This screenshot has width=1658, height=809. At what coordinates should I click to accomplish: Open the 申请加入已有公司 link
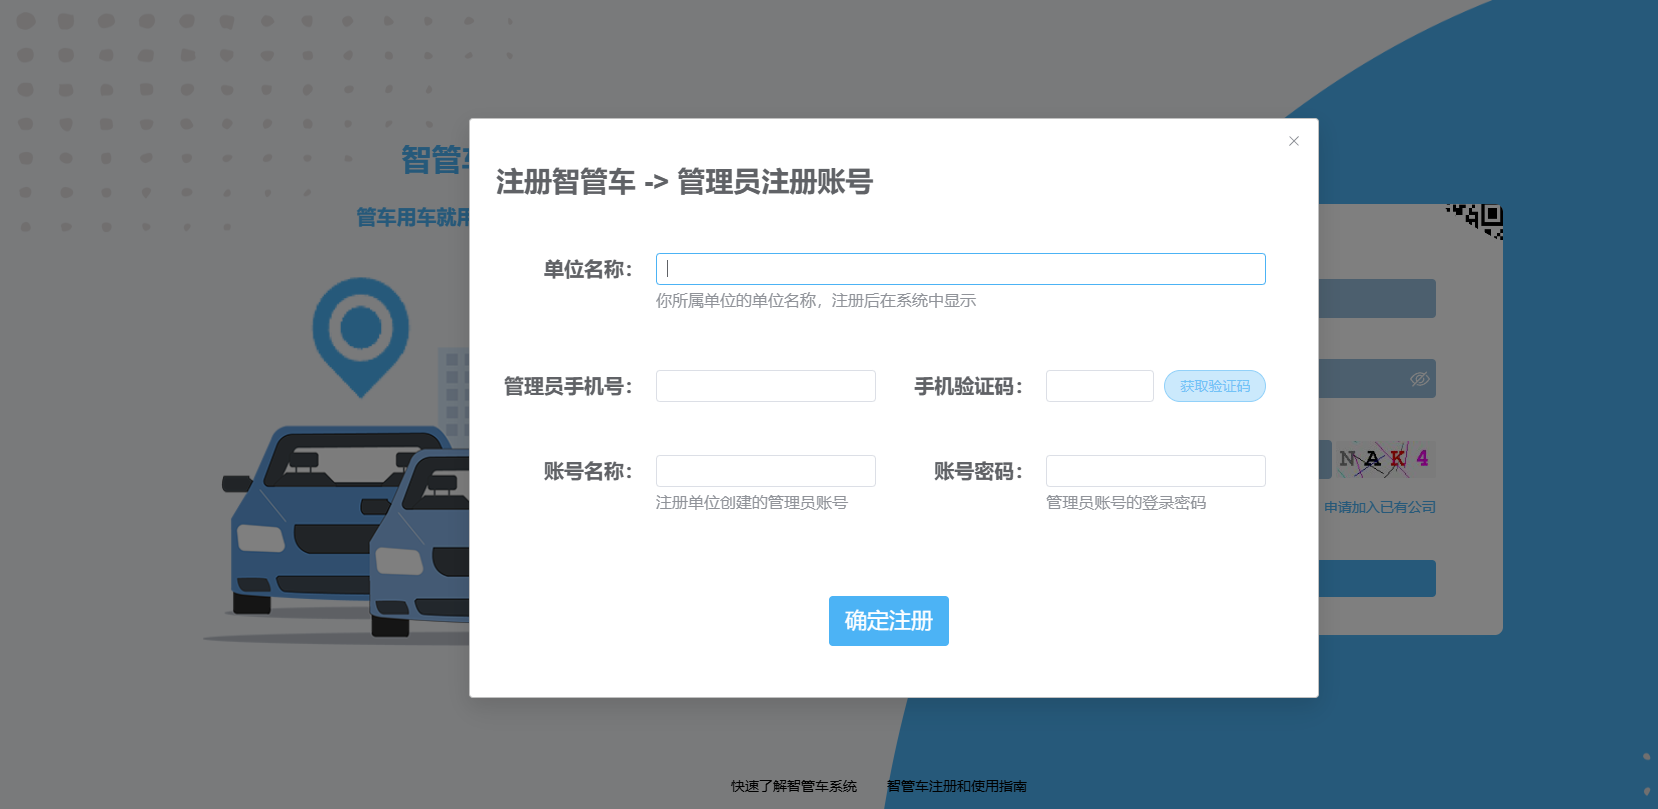click(x=1379, y=507)
